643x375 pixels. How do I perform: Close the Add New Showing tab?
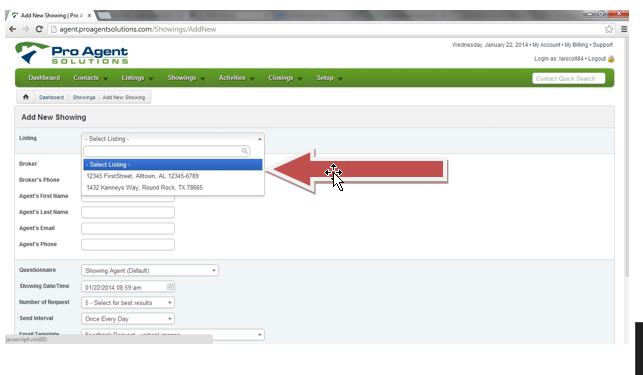[x=89, y=15]
